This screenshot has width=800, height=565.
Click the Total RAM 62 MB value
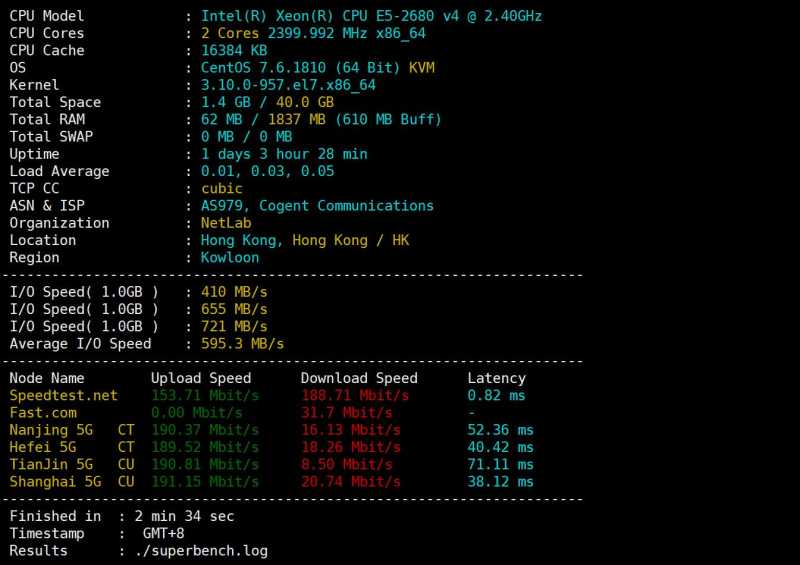click(x=217, y=119)
